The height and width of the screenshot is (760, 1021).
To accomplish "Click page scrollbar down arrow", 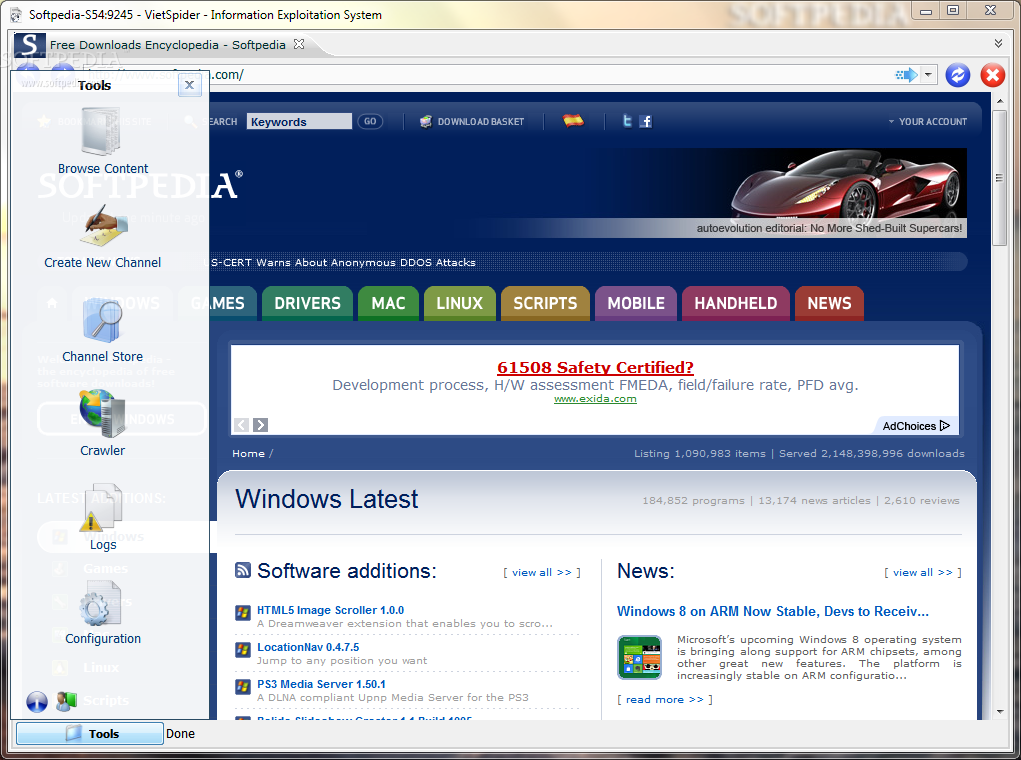I will click(x=1000, y=712).
